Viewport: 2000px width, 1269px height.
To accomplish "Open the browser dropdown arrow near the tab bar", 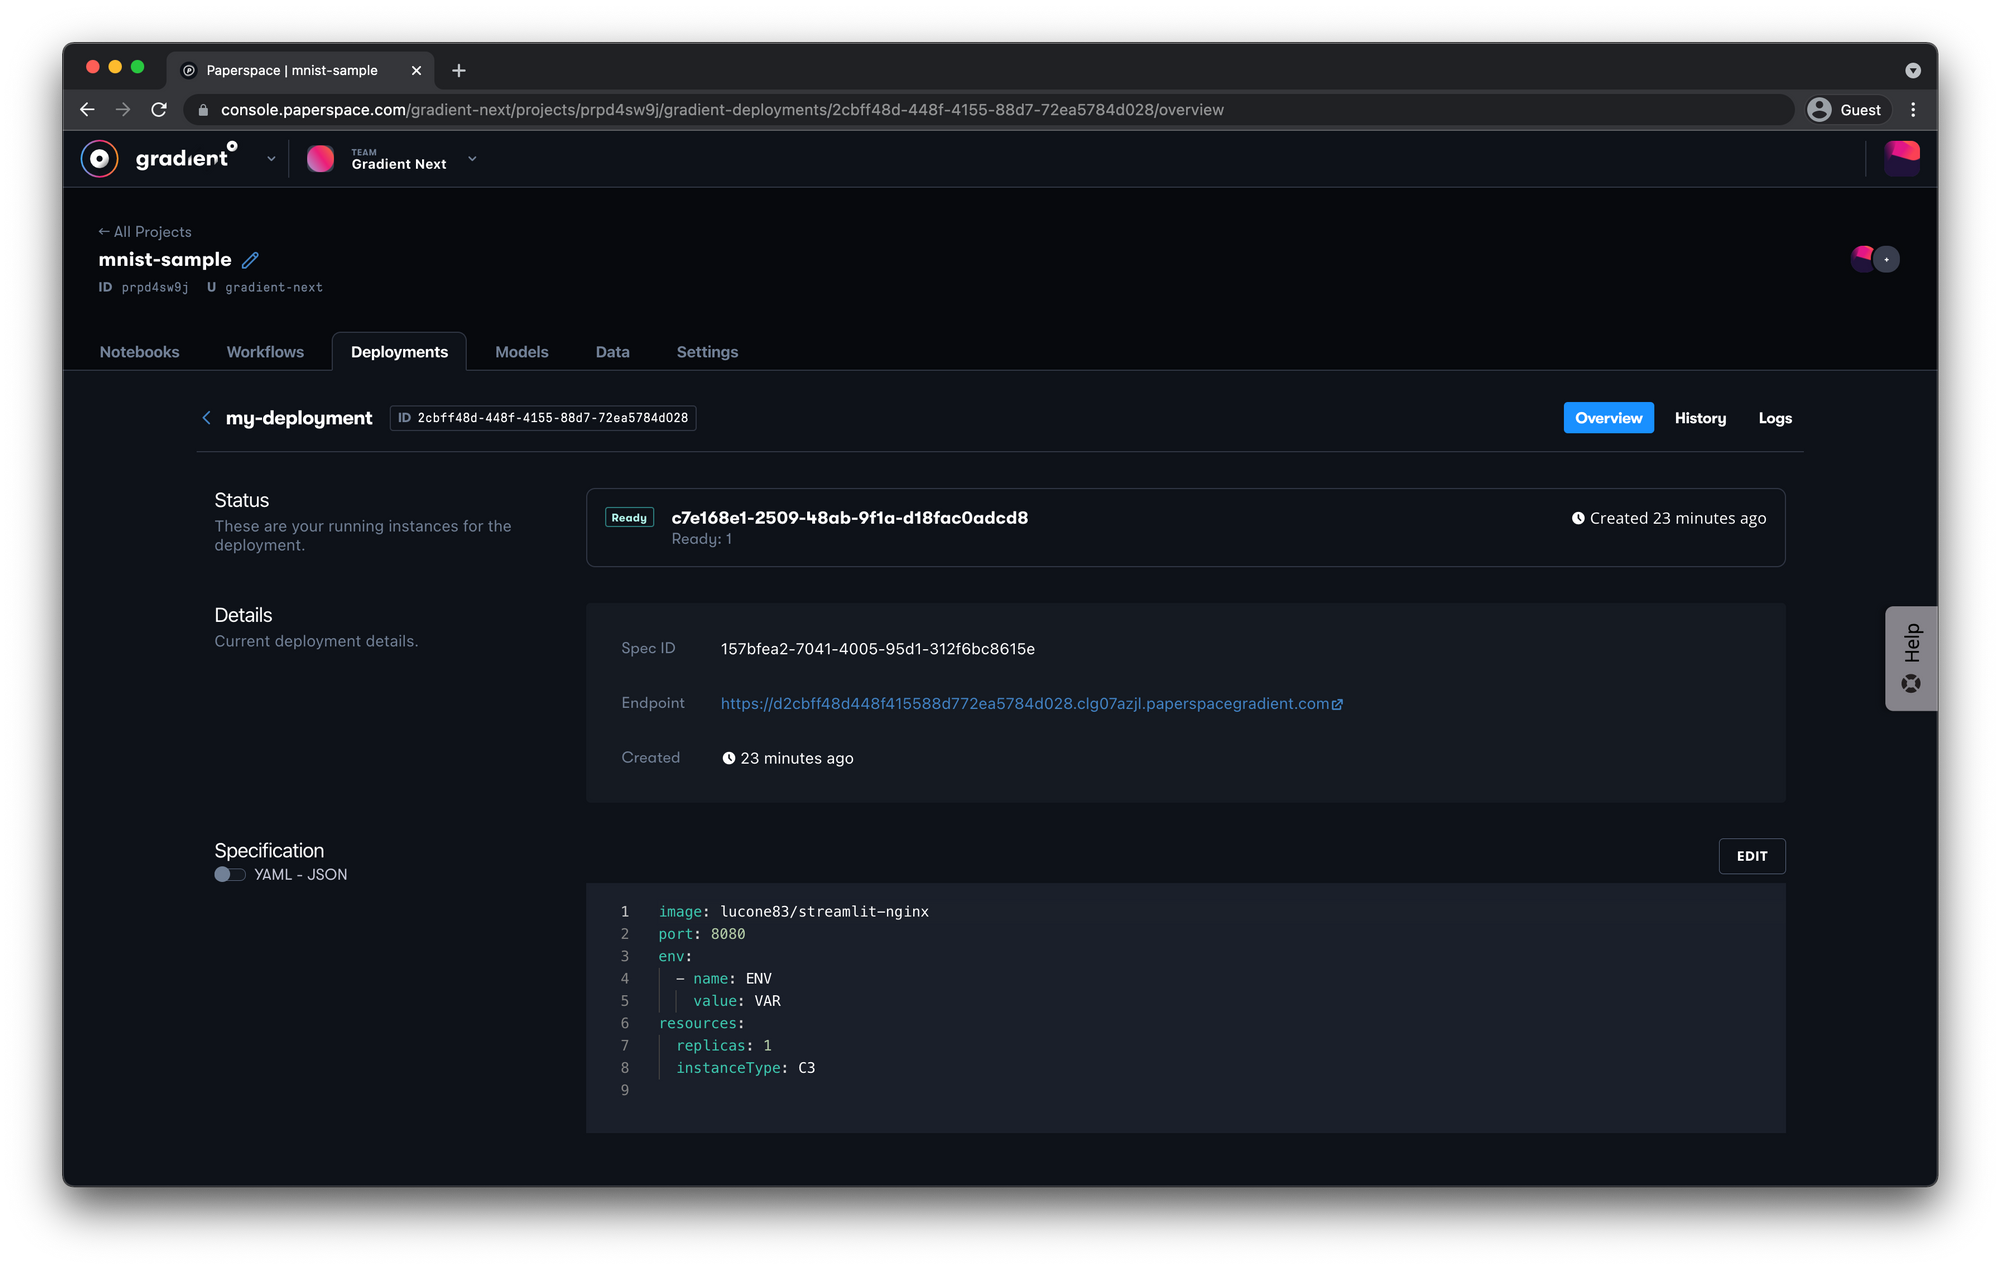I will click(x=1913, y=70).
